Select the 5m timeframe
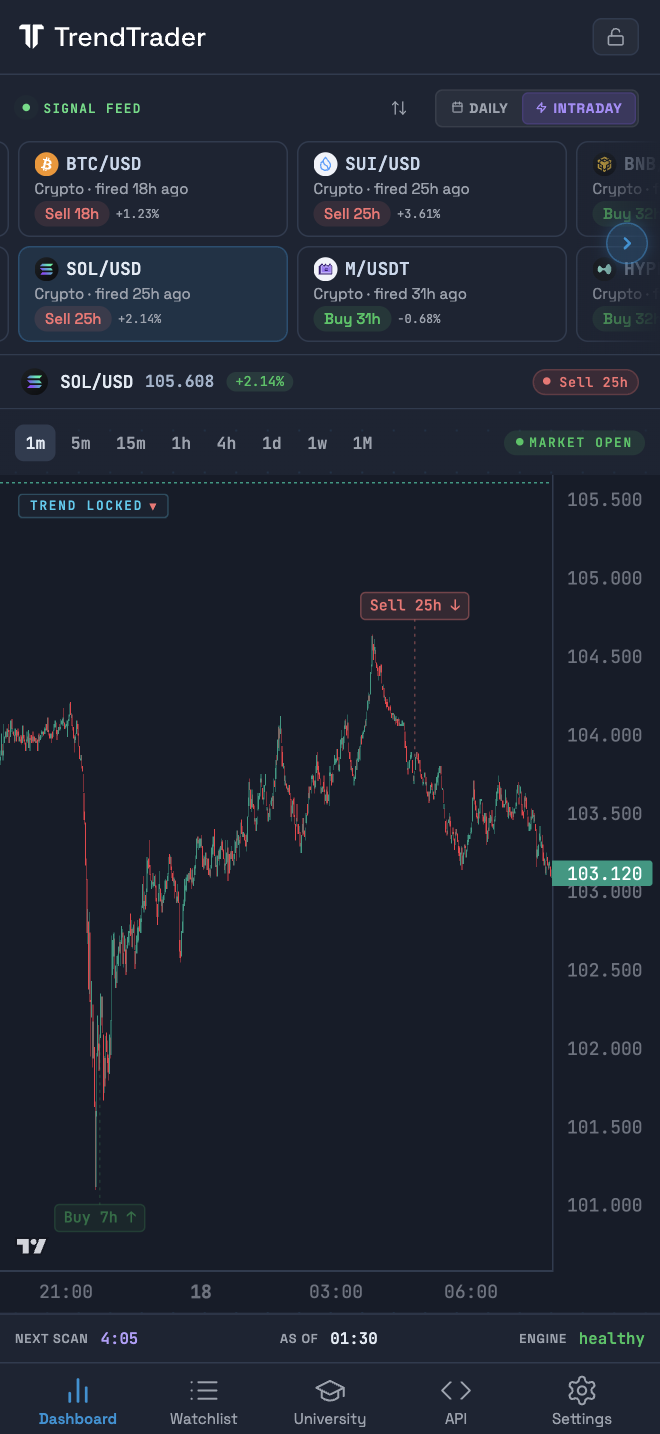Viewport: 660px width, 1434px height. coord(81,443)
